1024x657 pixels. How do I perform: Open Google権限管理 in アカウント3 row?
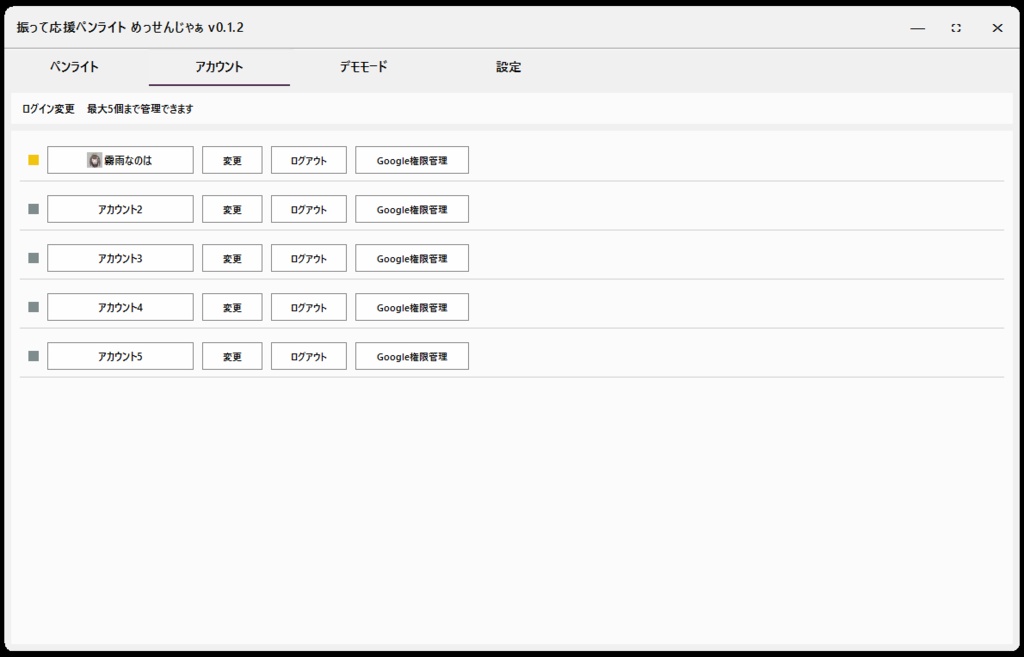tap(412, 258)
